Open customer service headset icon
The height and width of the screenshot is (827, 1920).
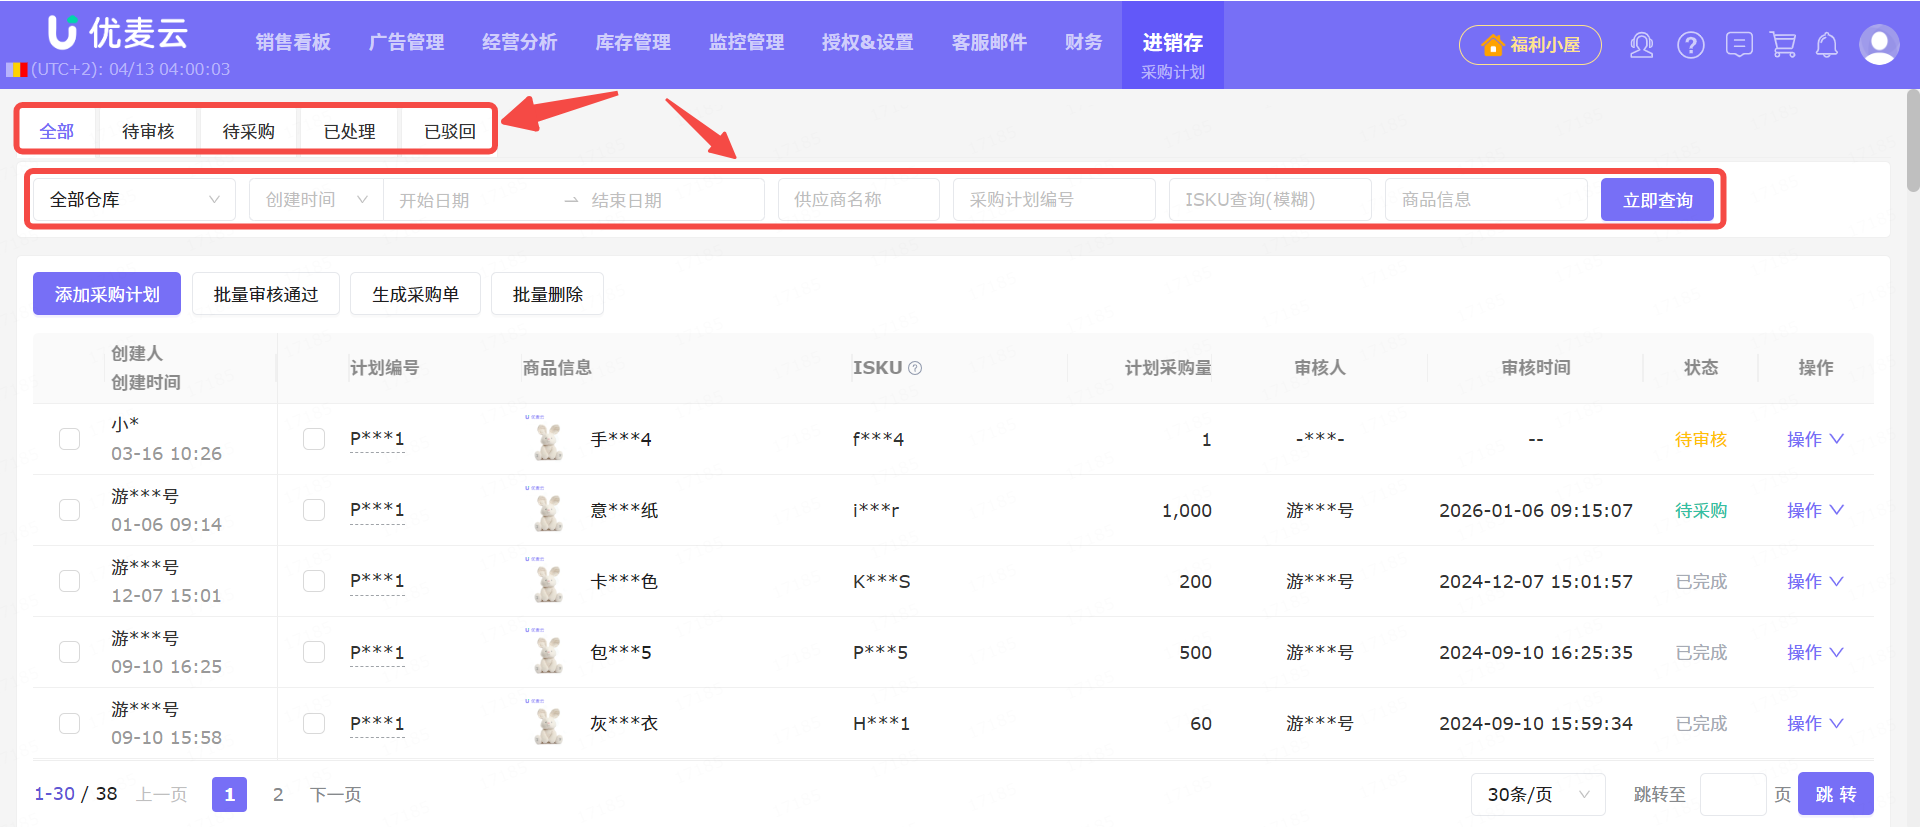pos(1641,45)
